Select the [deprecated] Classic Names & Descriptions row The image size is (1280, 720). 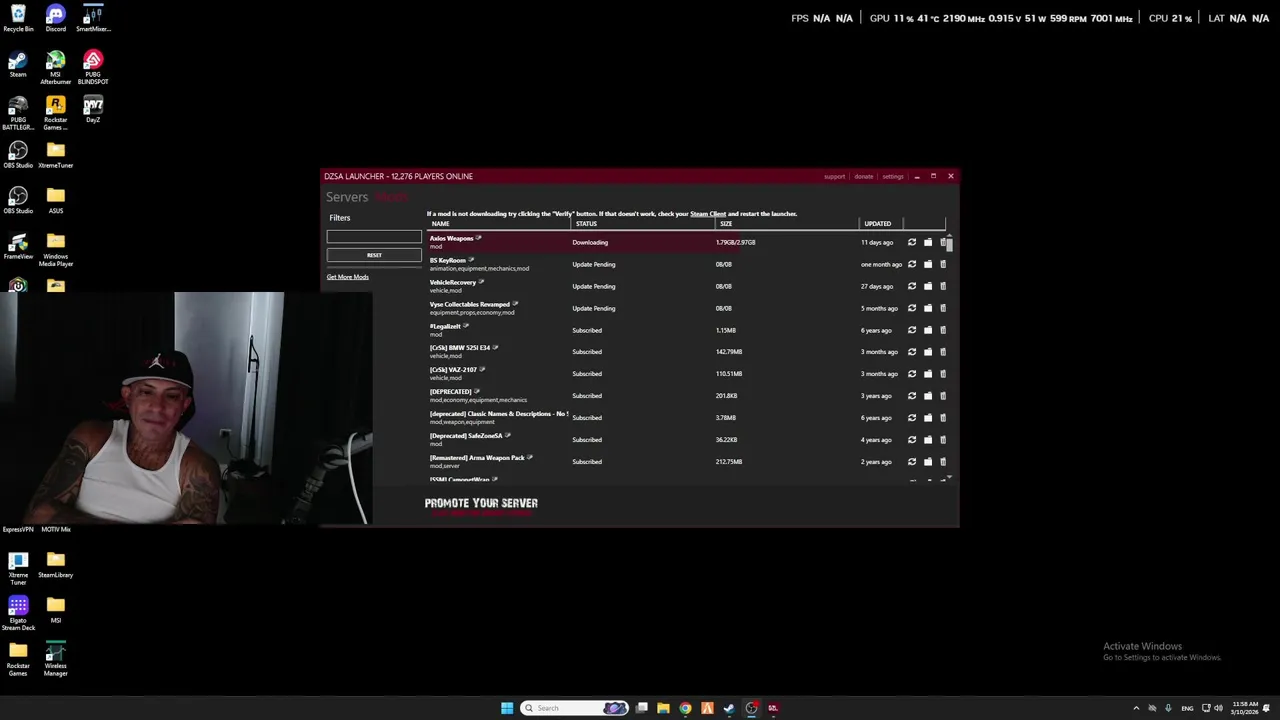coord(688,418)
